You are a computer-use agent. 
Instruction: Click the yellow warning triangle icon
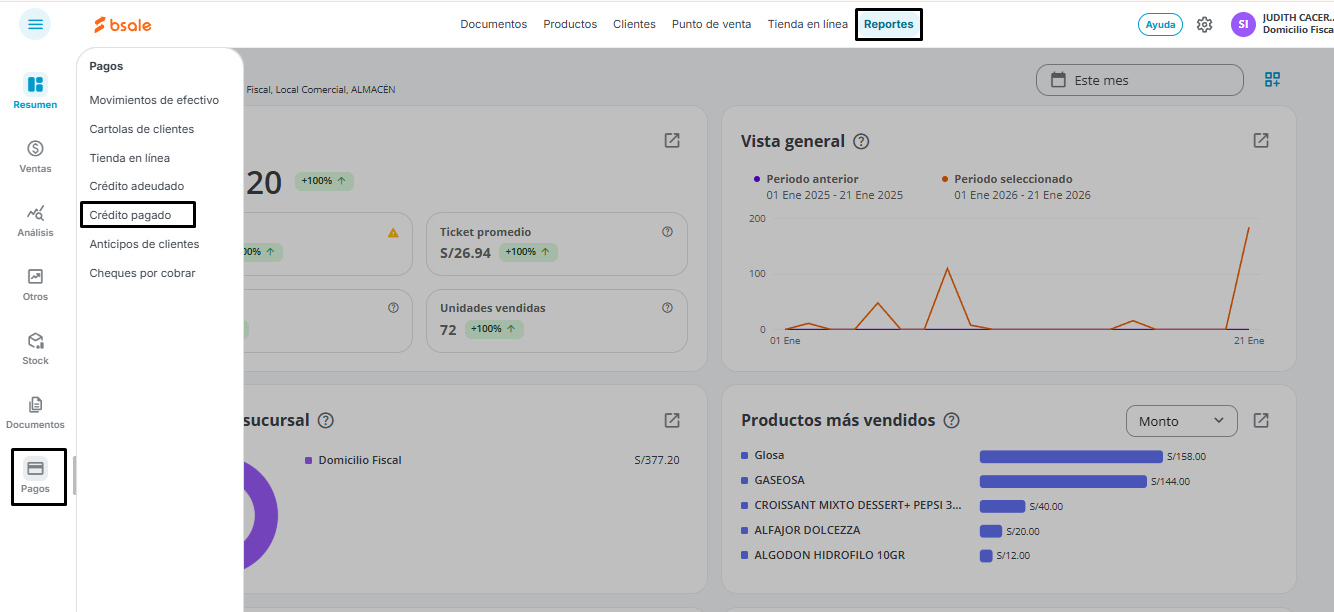pos(393,232)
